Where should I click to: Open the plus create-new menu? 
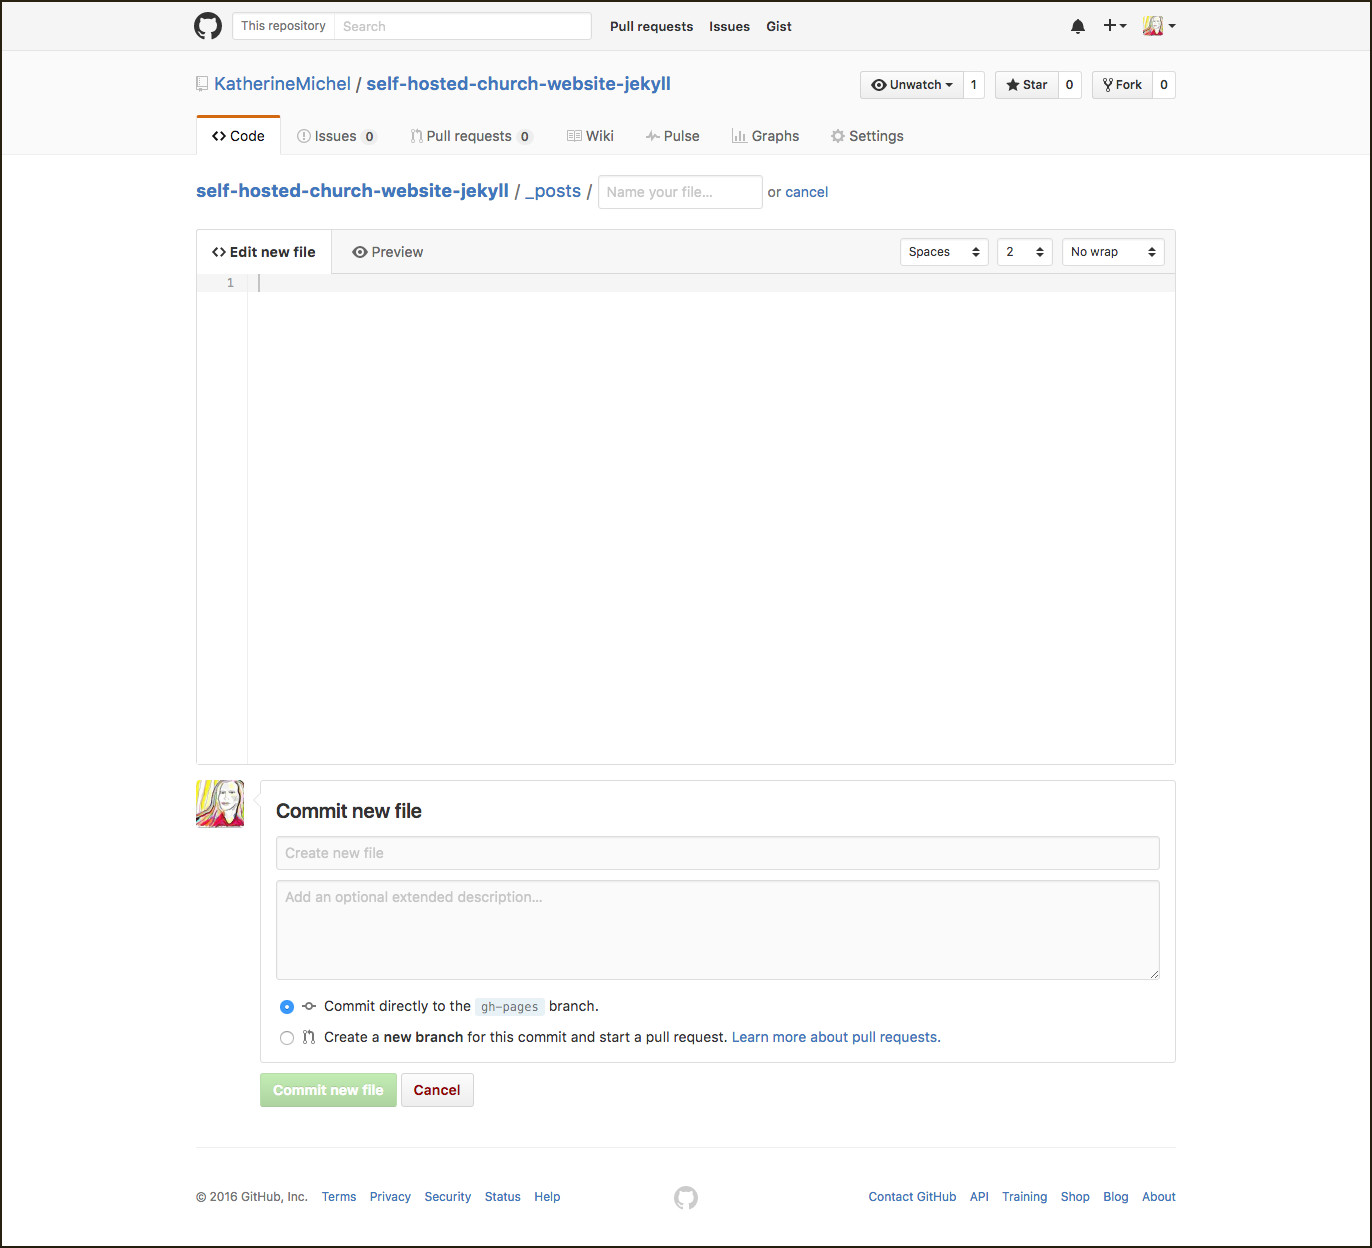[x=1114, y=26]
